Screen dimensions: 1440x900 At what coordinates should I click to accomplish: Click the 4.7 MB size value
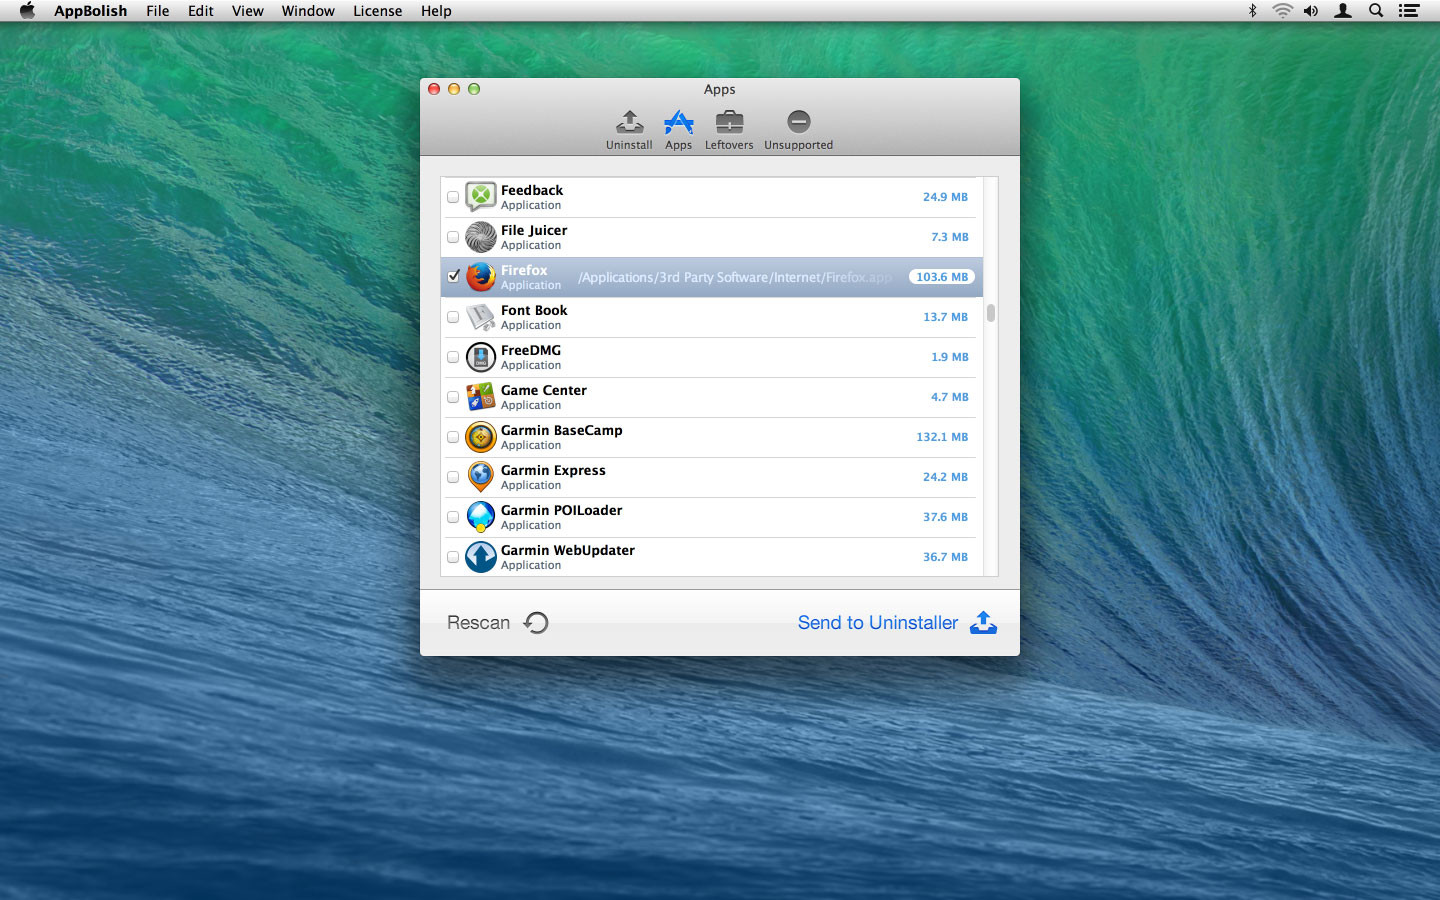click(949, 397)
